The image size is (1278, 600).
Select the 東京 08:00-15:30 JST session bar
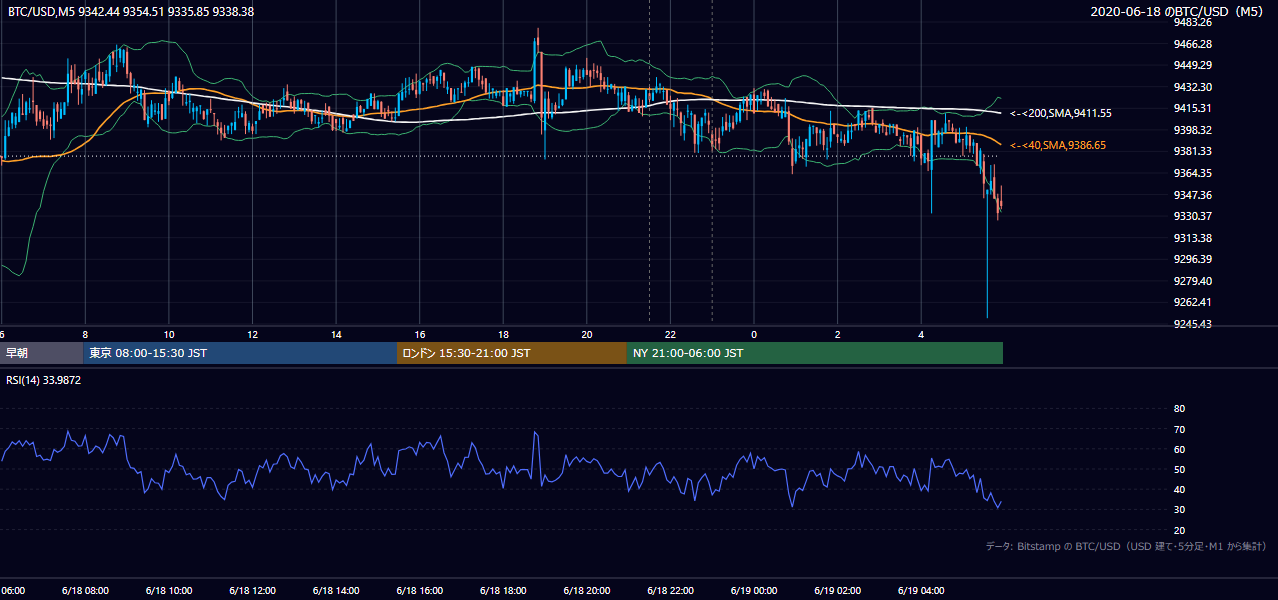240,353
